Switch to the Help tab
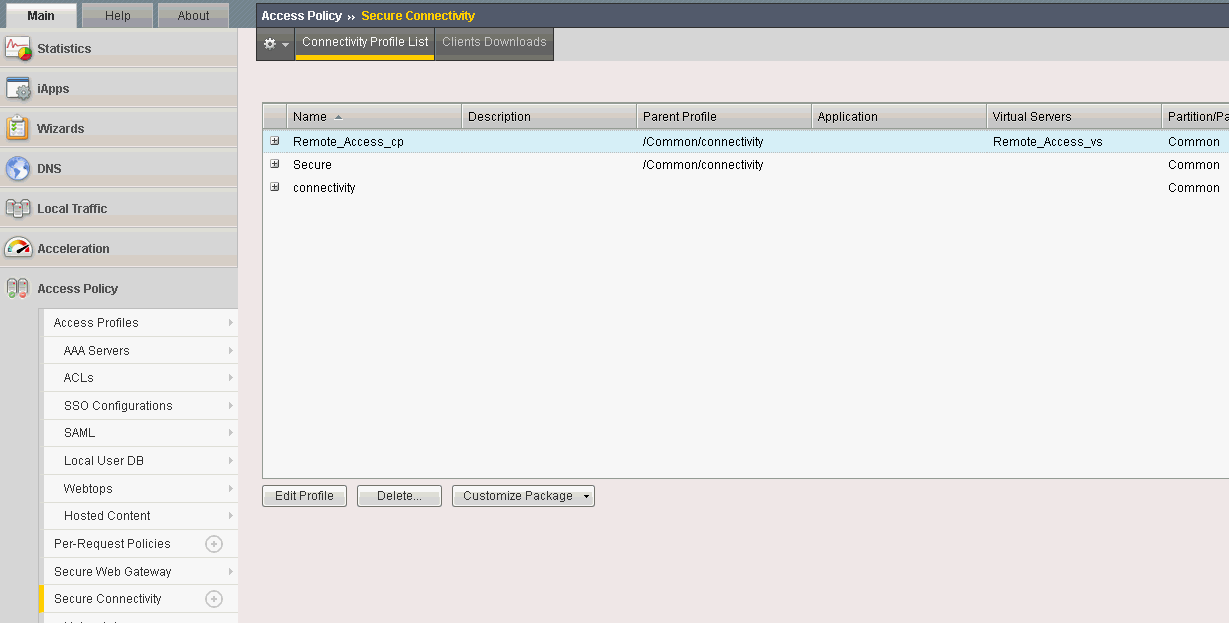The image size is (1229, 623). 118,15
